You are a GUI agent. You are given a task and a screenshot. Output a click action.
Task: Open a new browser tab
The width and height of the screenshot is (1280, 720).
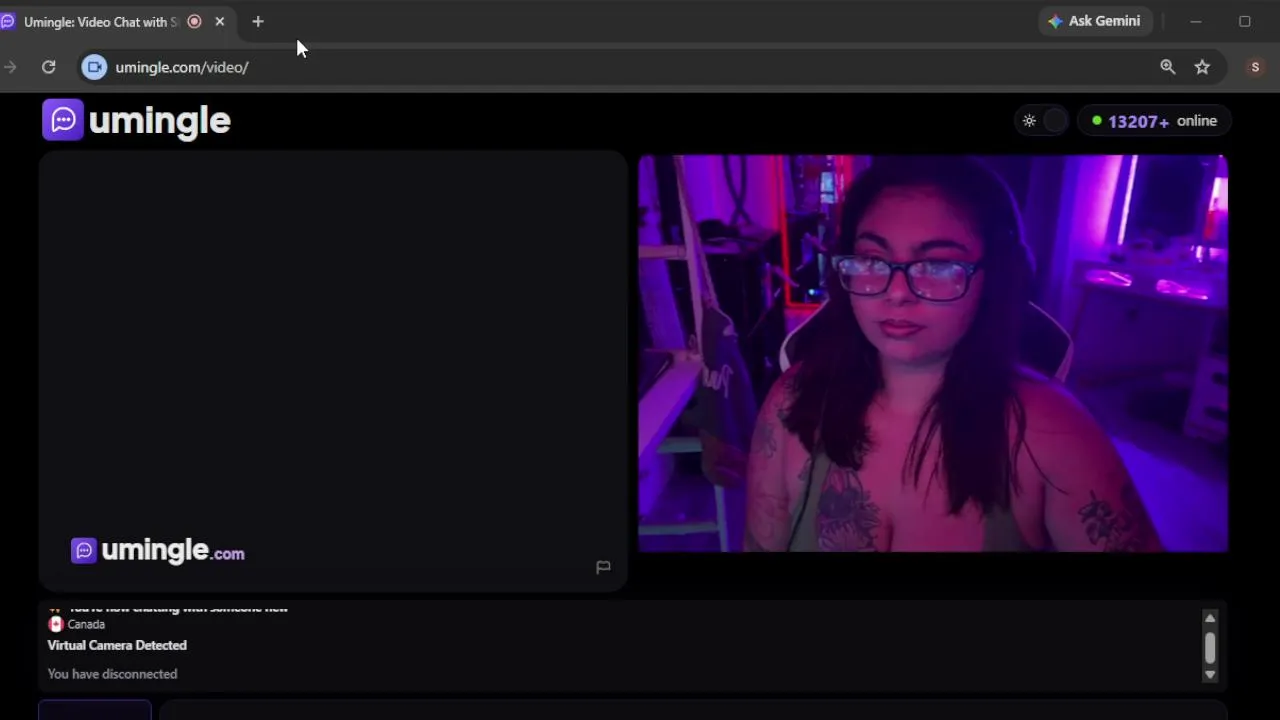coord(258,21)
